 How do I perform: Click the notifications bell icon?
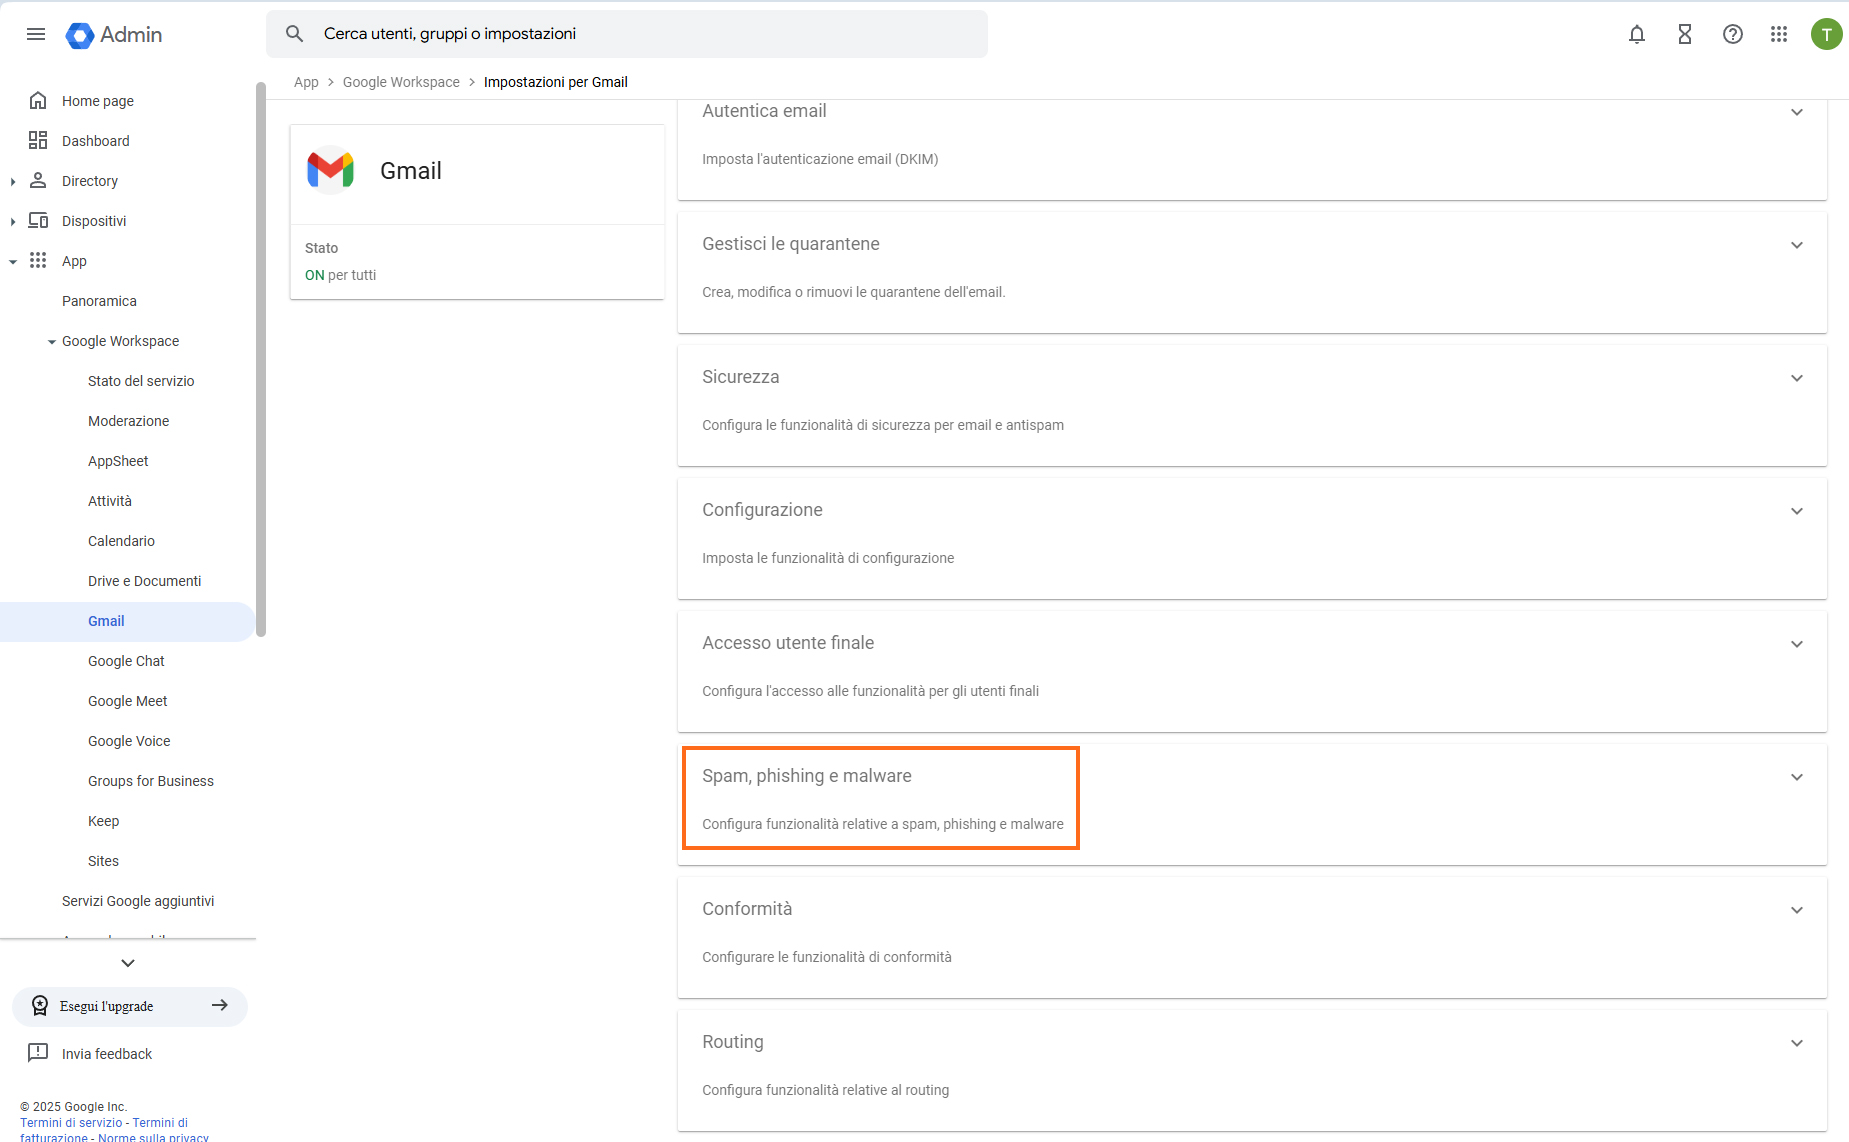(1636, 34)
